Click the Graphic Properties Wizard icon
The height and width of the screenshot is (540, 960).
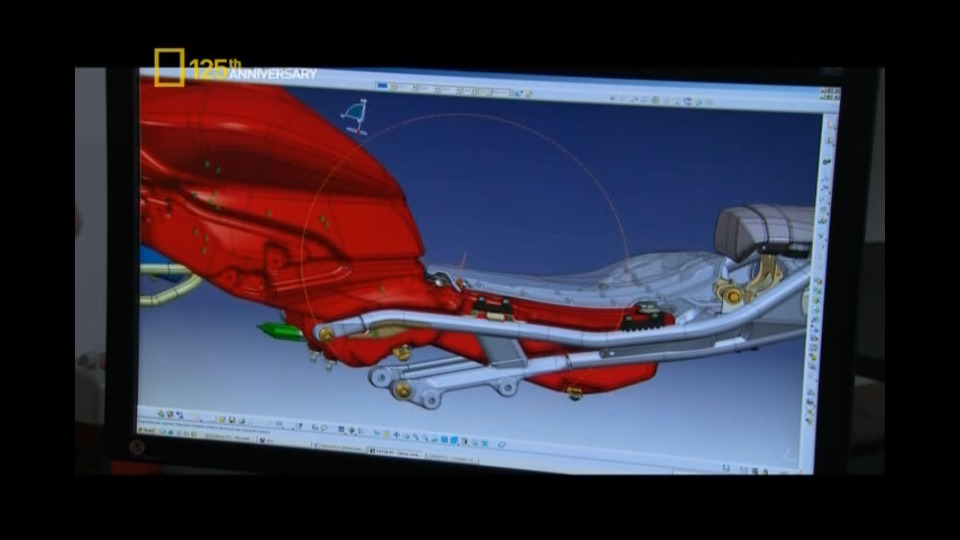tap(528, 94)
